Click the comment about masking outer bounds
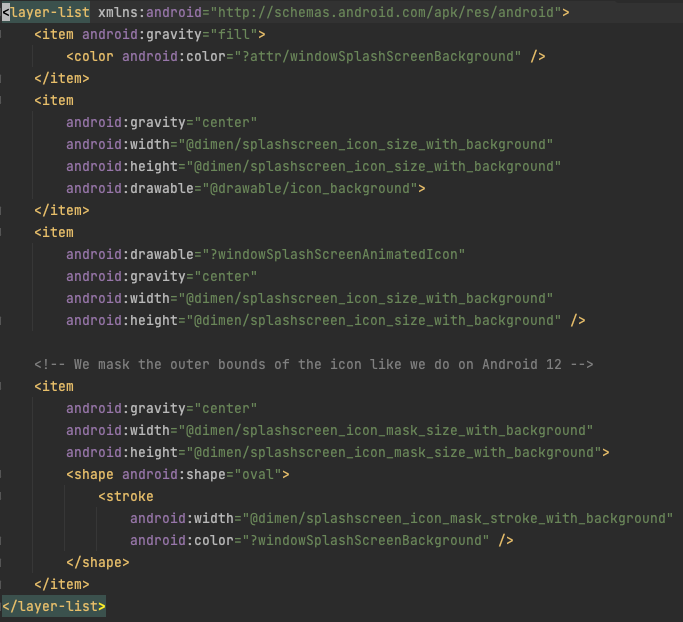This screenshot has height=622, width=683. [x=314, y=365]
